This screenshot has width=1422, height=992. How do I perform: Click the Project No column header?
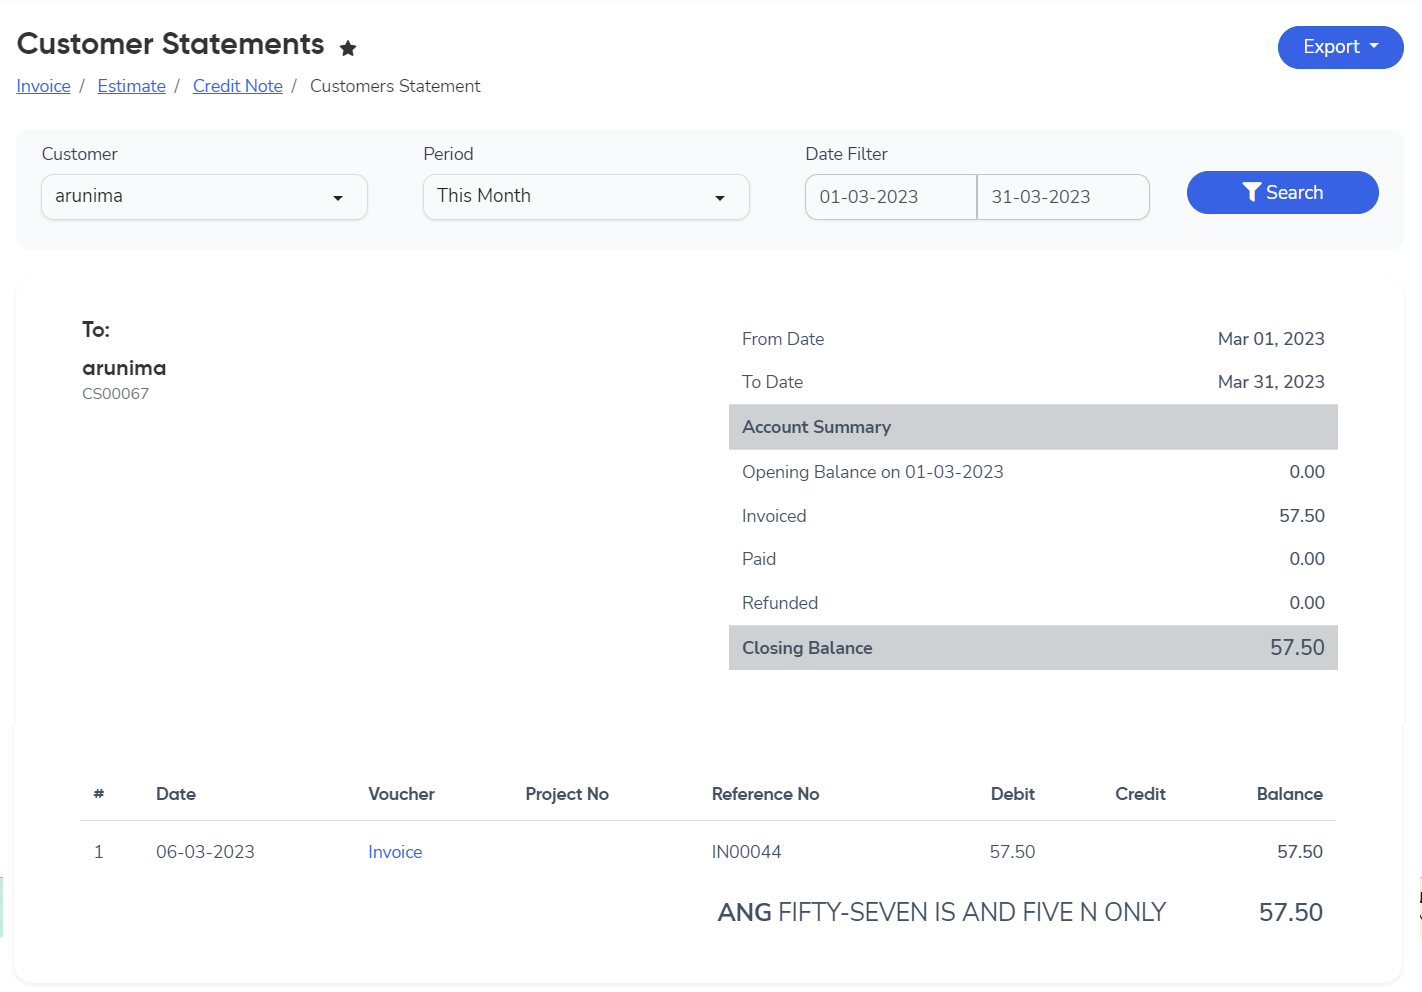[x=567, y=794]
